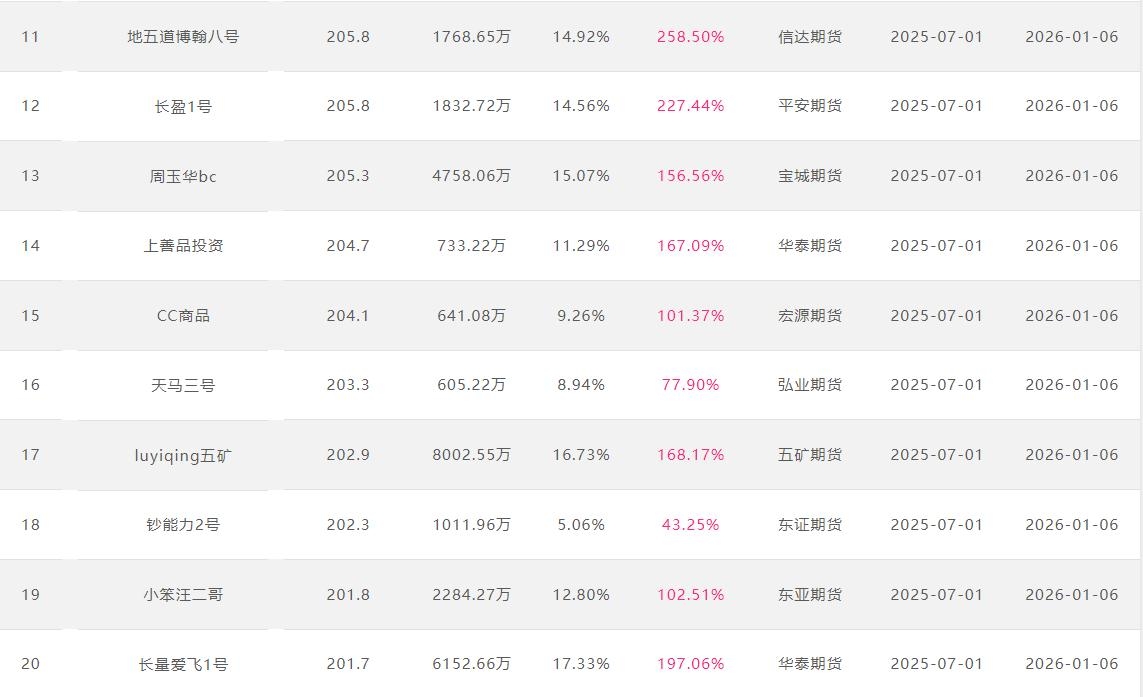Click the 43.25% return rate value

tap(690, 525)
